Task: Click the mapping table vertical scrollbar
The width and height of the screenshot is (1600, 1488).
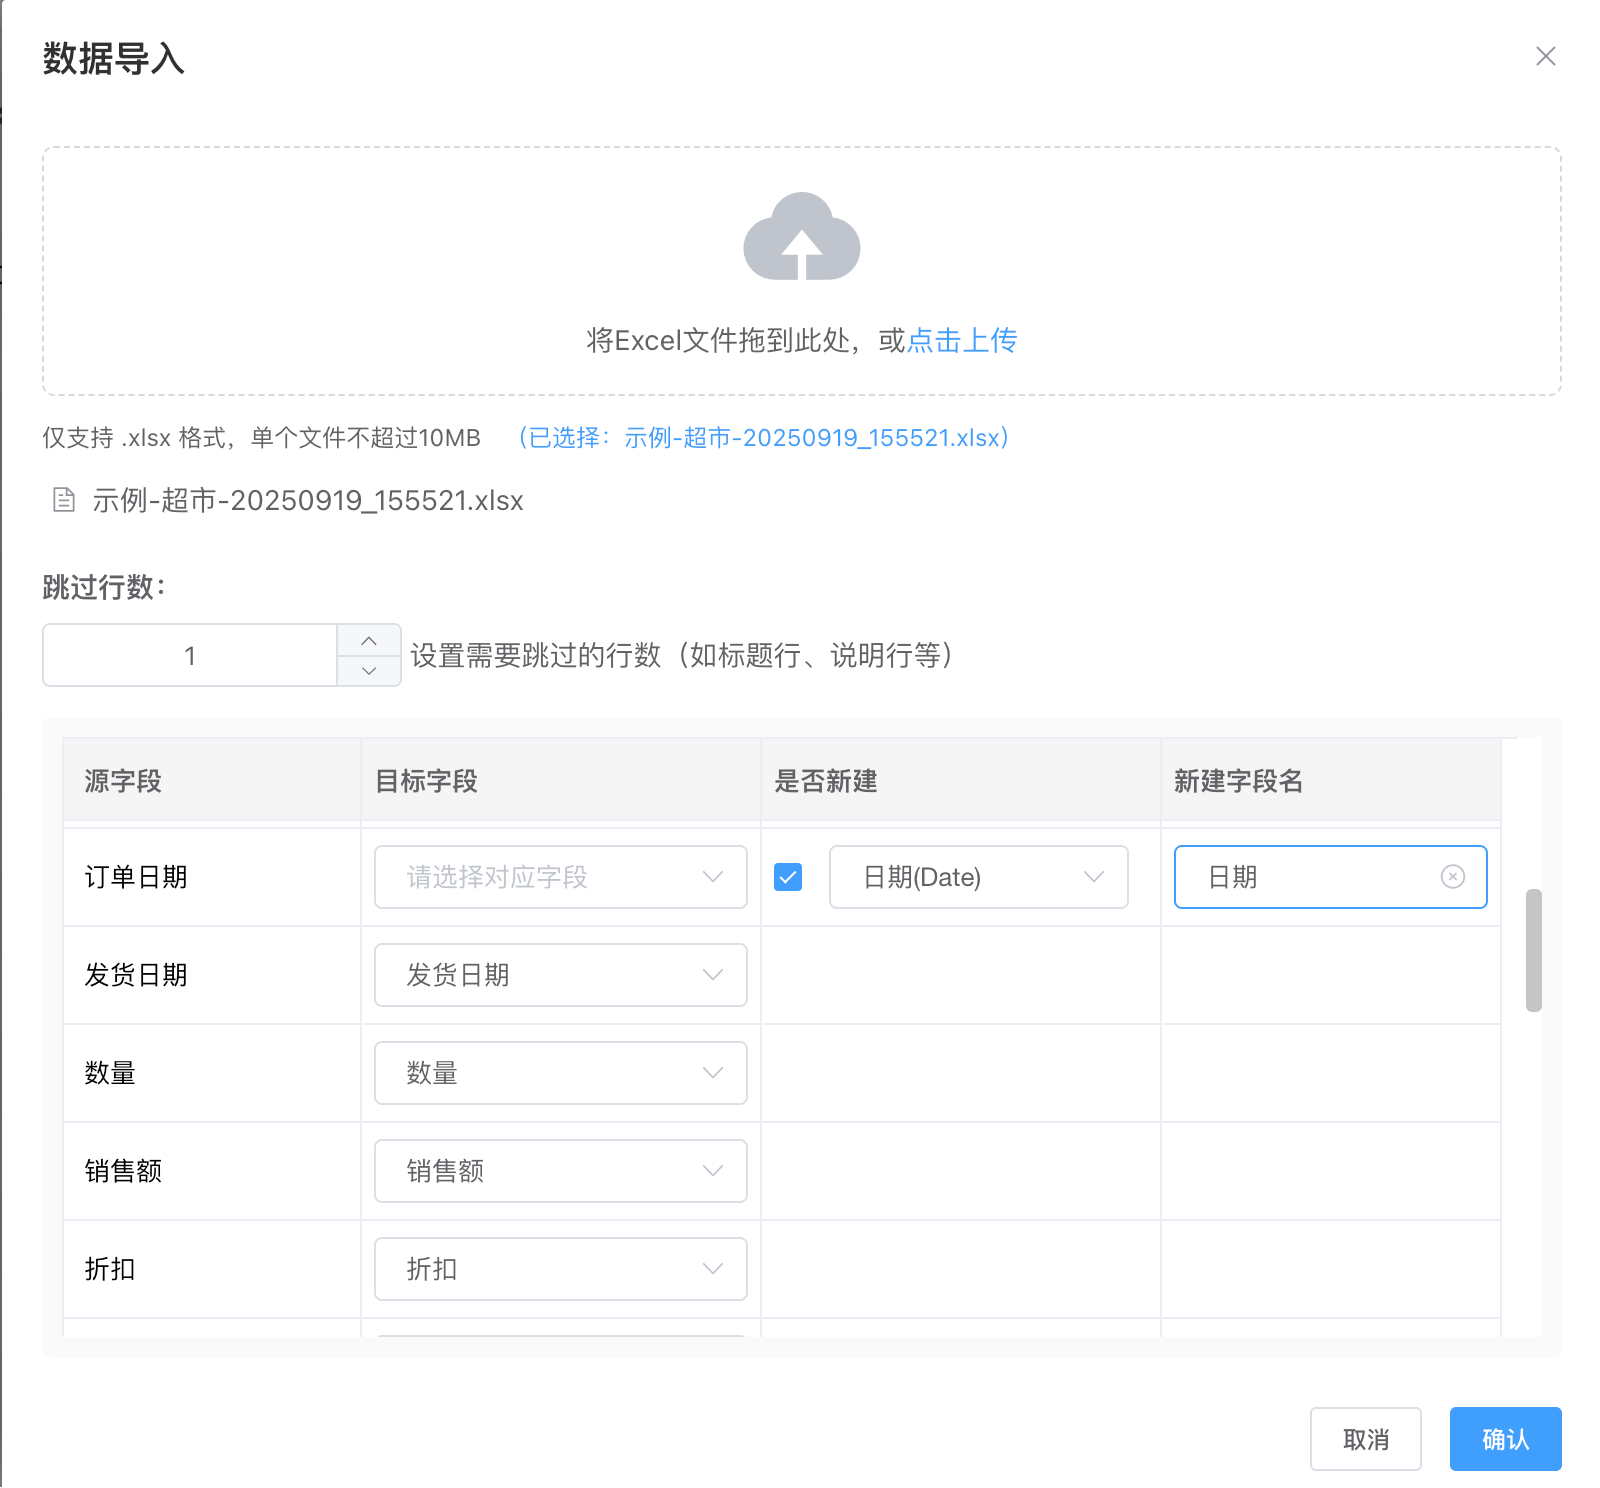Action: (x=1533, y=950)
